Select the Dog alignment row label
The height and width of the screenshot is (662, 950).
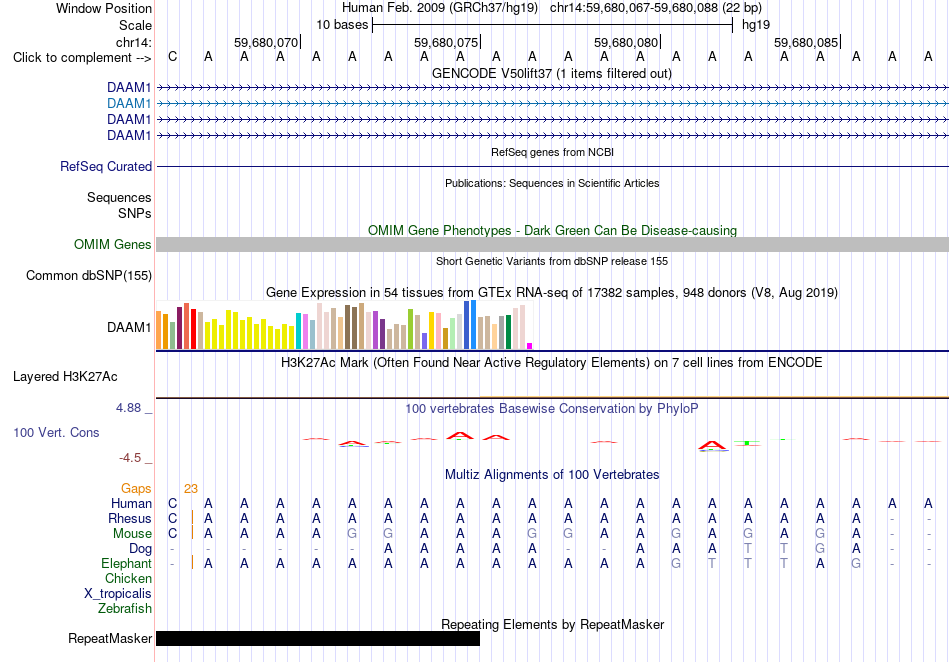tap(141, 549)
